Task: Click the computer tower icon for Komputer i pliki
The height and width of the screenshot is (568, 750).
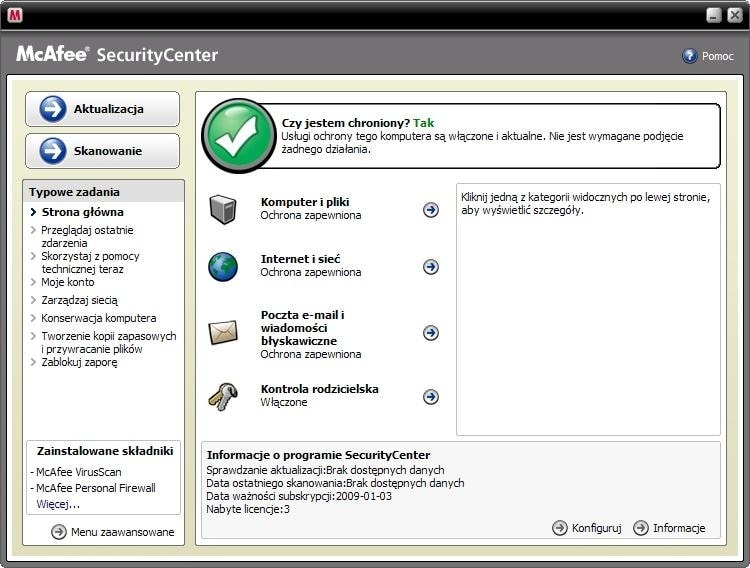Action: (x=222, y=209)
